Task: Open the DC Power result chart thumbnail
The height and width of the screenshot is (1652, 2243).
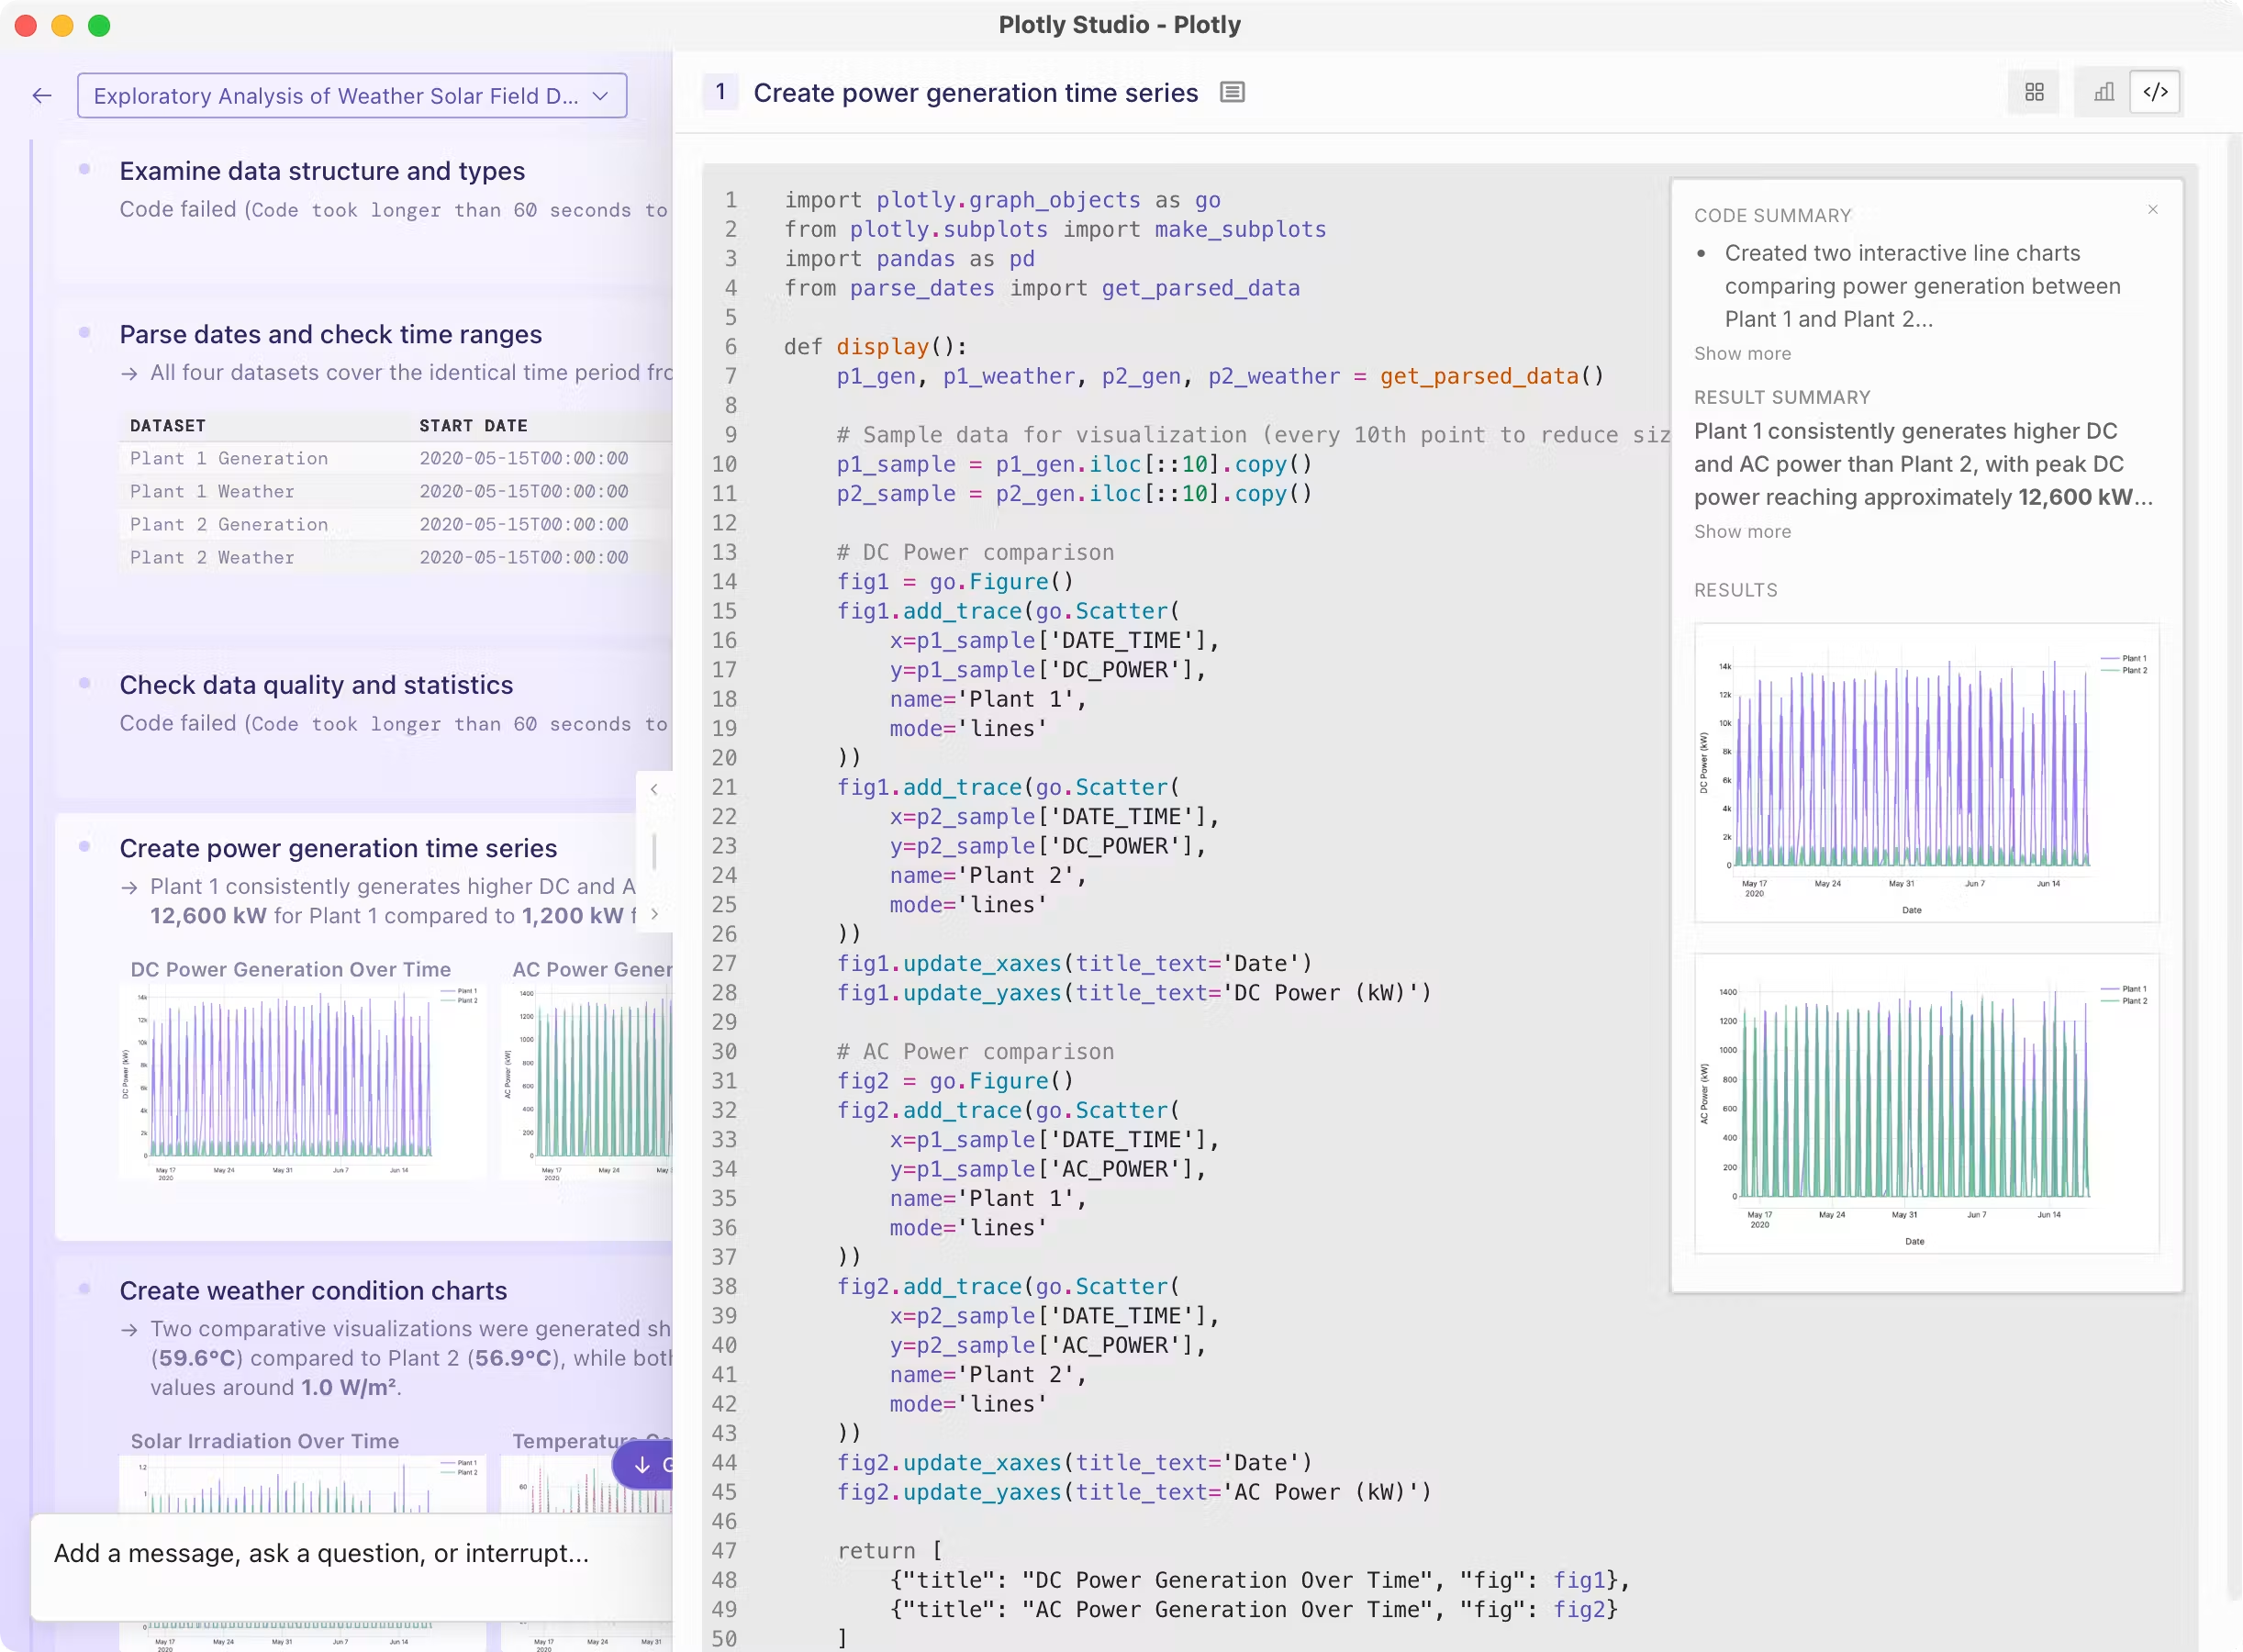Action: click(x=1926, y=772)
